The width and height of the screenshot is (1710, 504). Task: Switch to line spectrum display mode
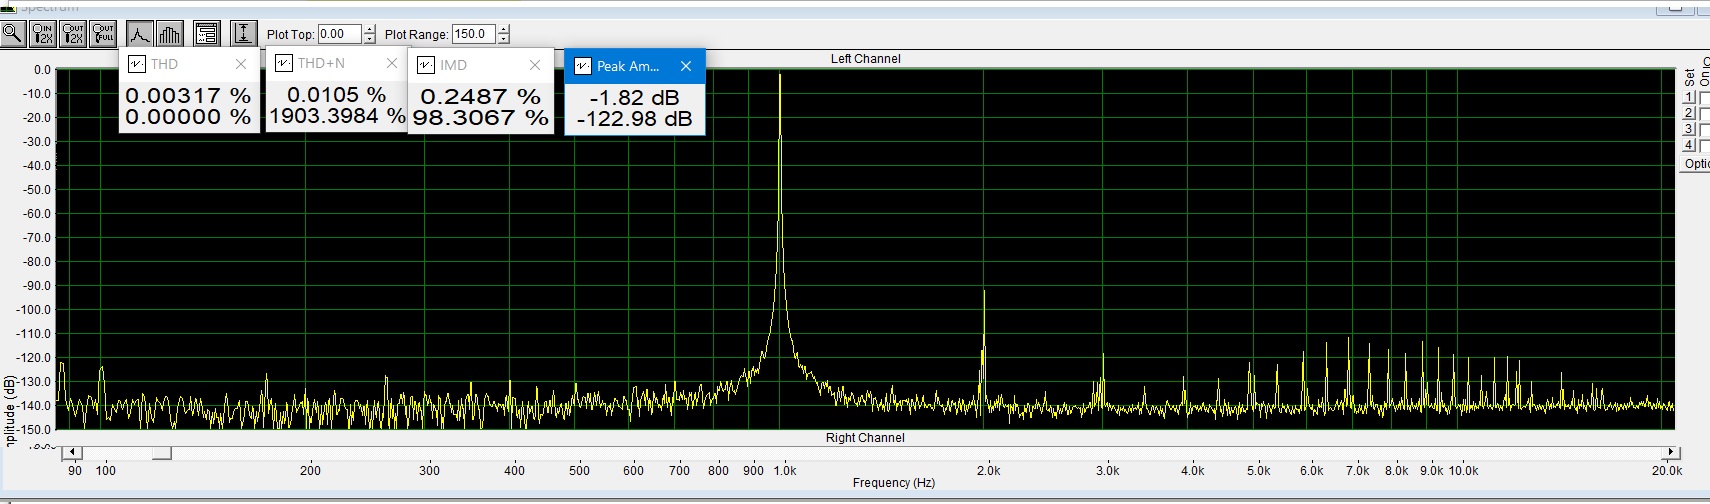point(139,33)
